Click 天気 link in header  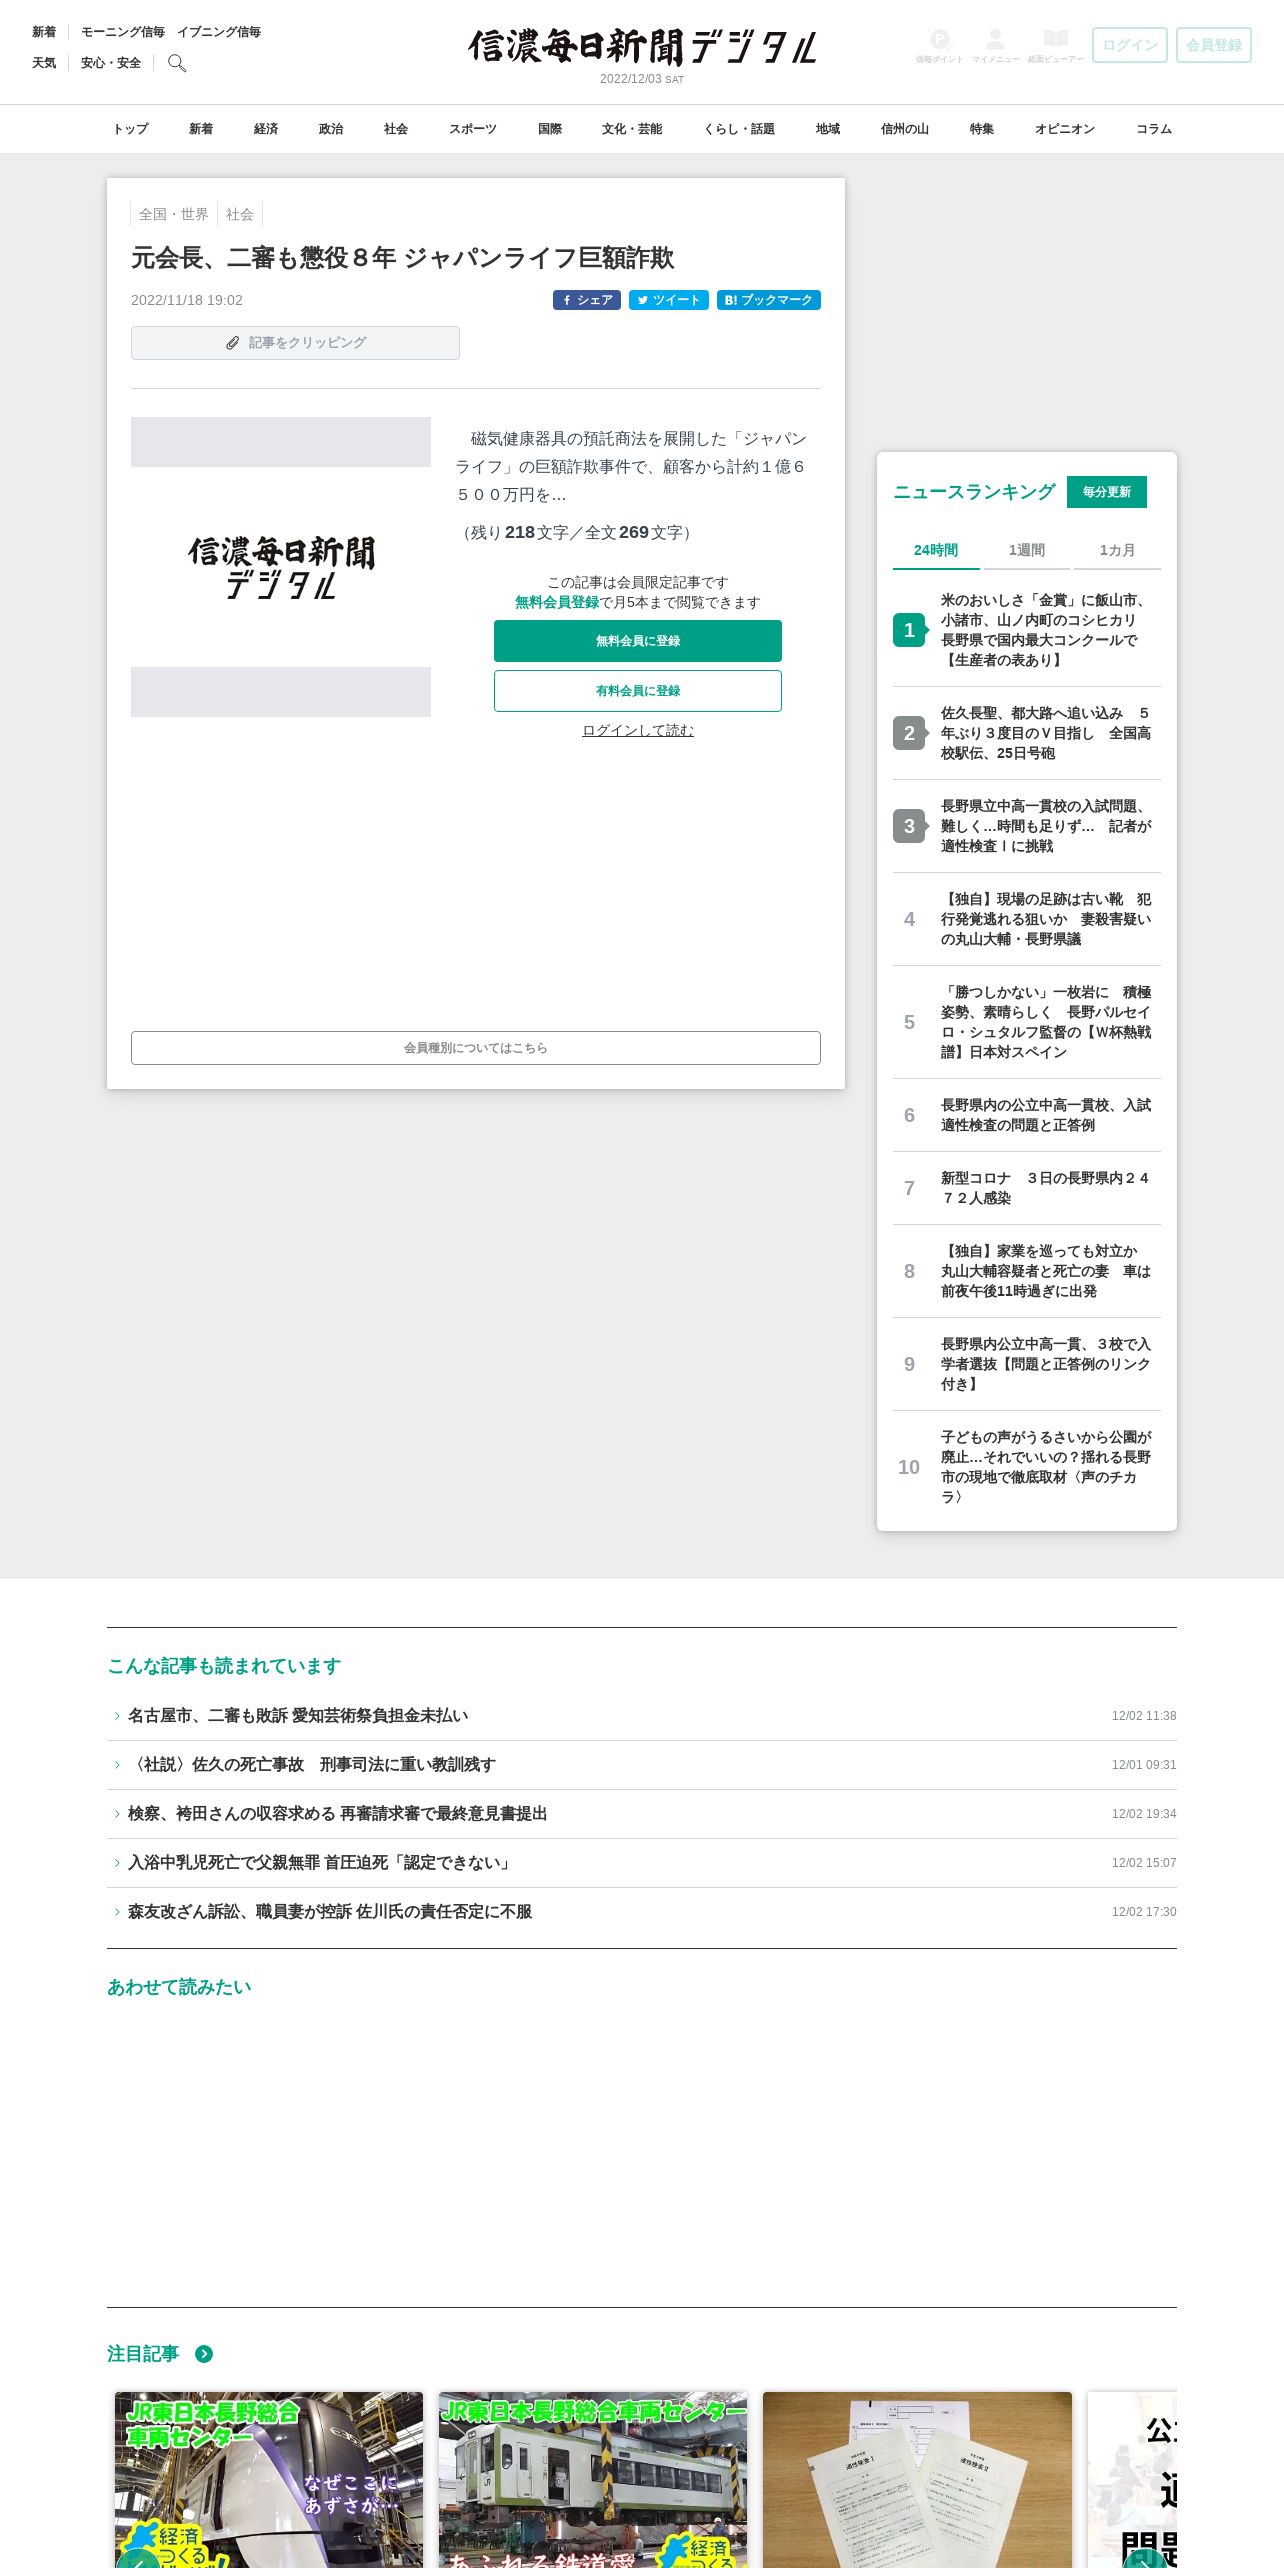tap(44, 63)
